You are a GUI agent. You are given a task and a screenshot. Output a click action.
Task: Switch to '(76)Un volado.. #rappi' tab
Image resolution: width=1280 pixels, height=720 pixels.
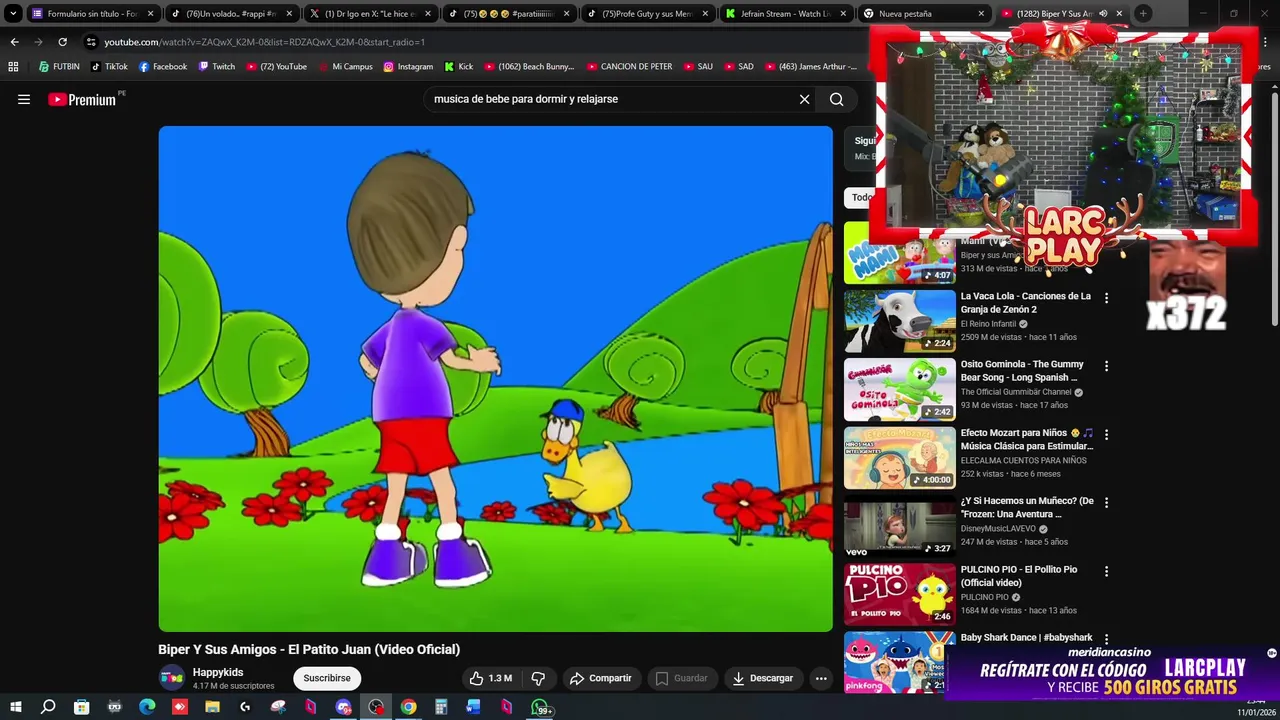(x=231, y=14)
